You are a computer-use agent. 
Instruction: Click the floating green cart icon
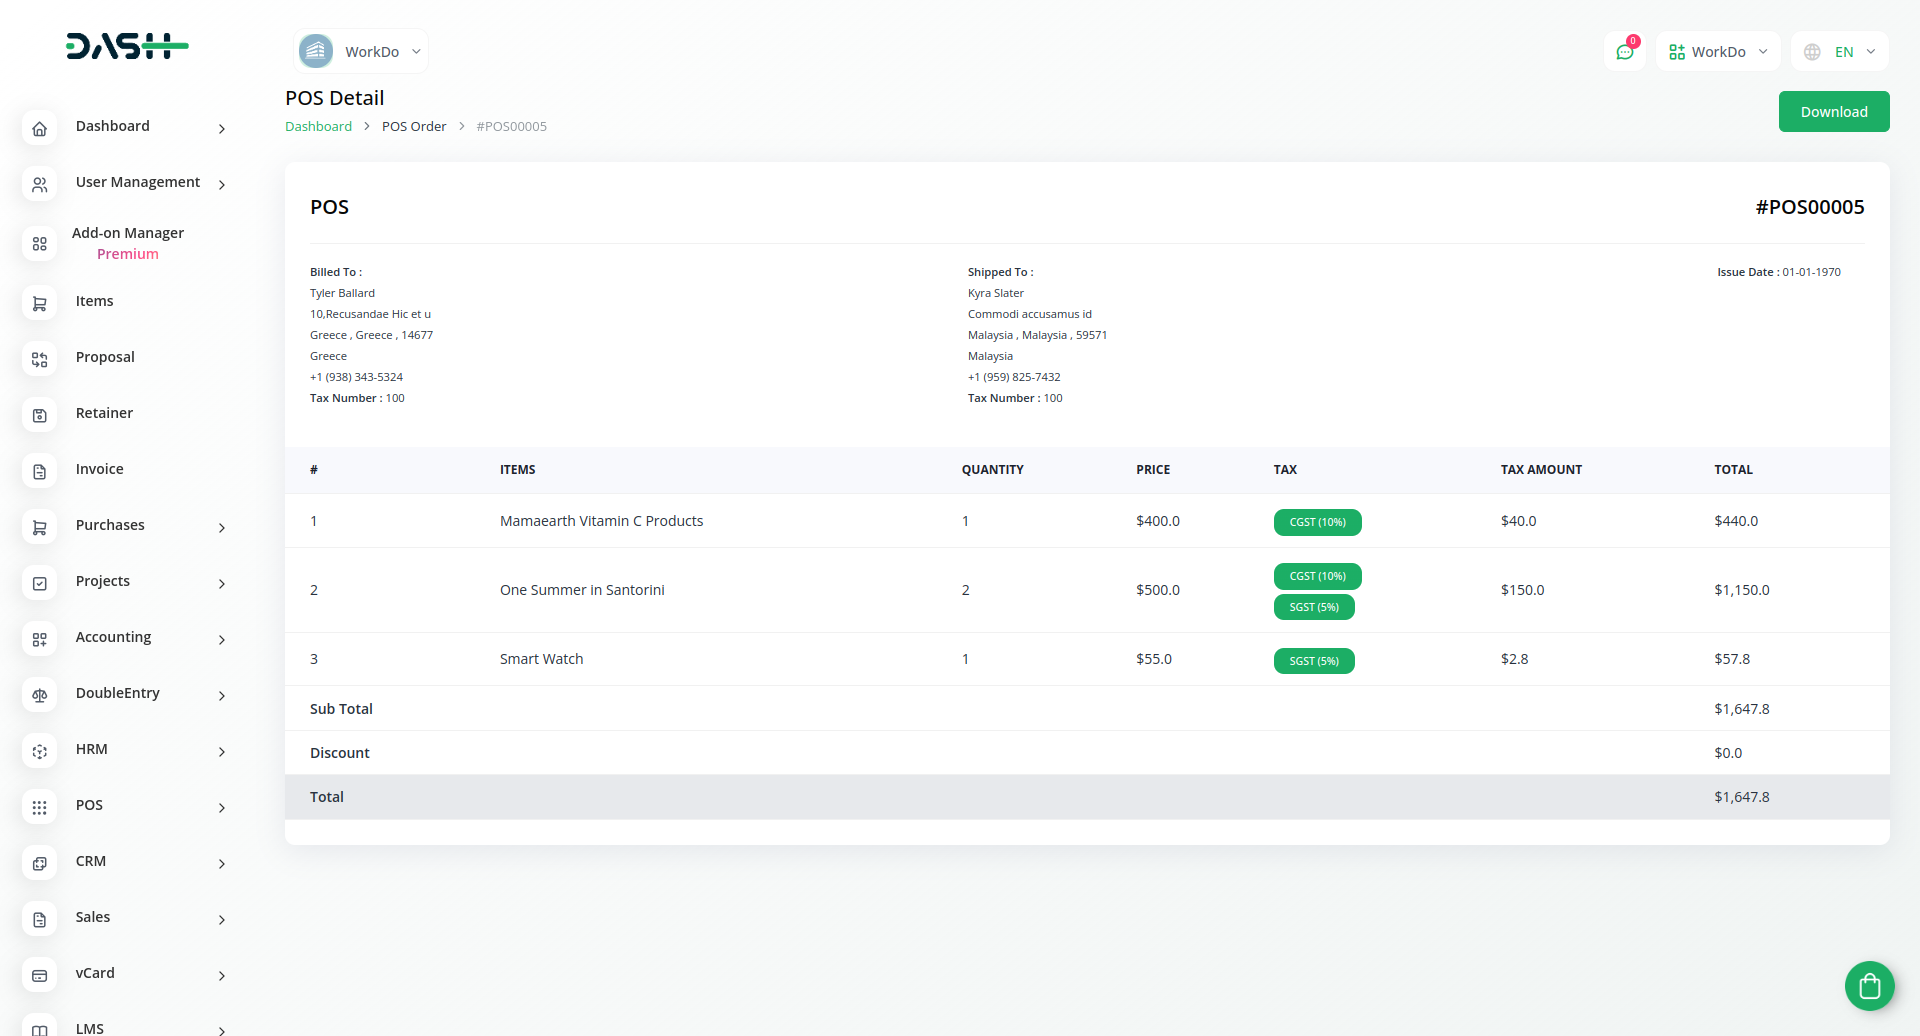1869,985
